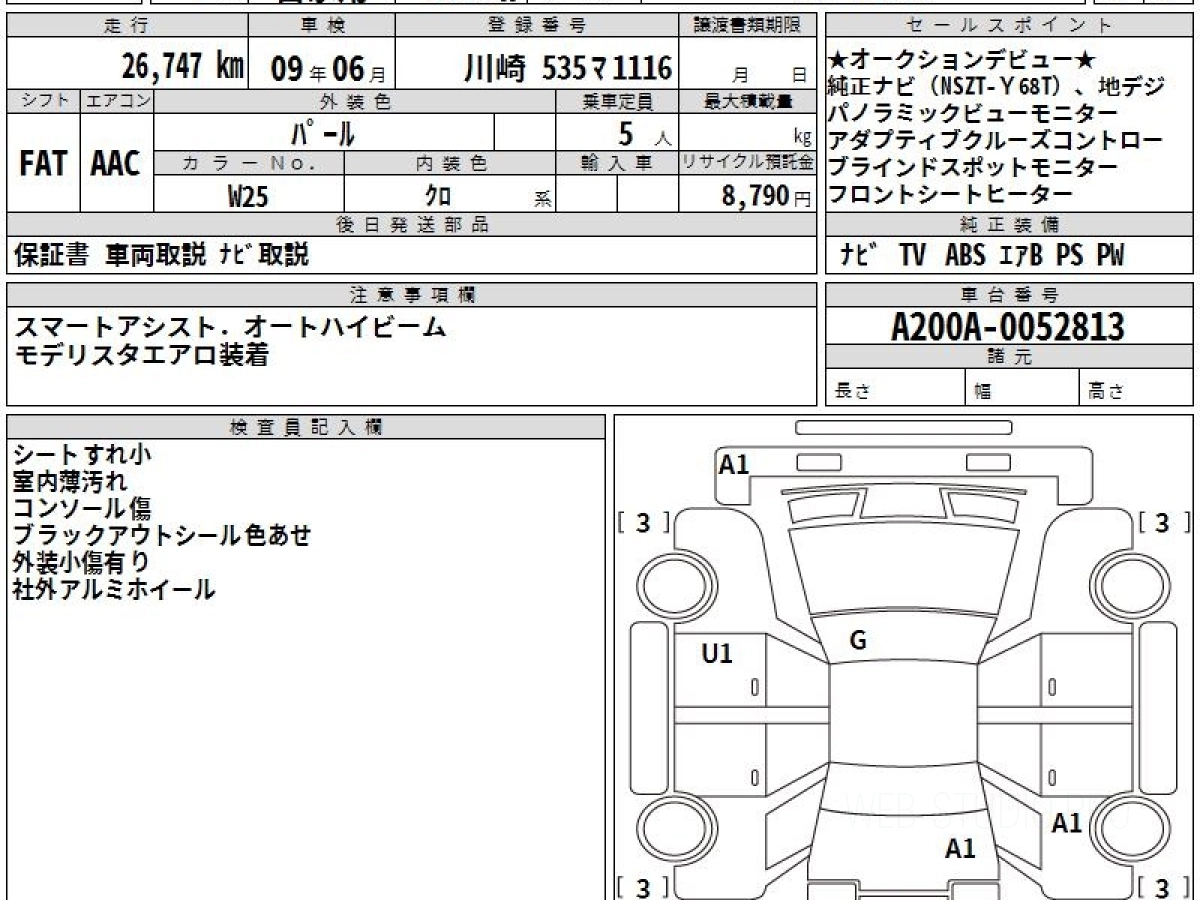1200x900 pixels.
Task: Click the パノラミックビューモニター line
Action: click(973, 114)
